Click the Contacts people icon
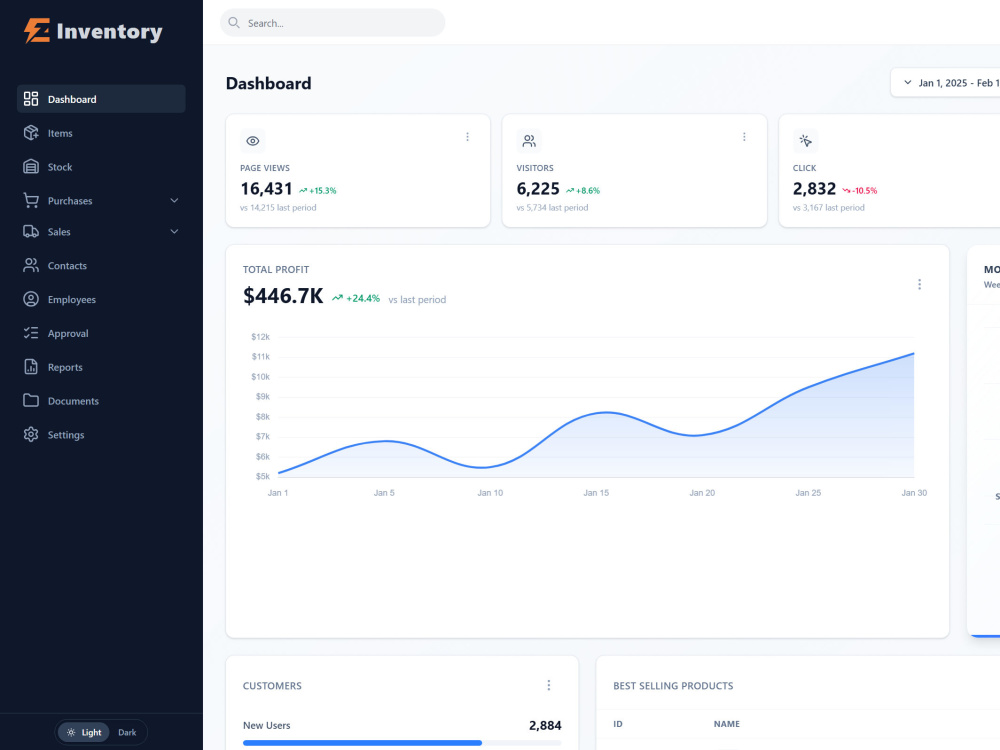This screenshot has width=1000, height=750. tap(31, 265)
